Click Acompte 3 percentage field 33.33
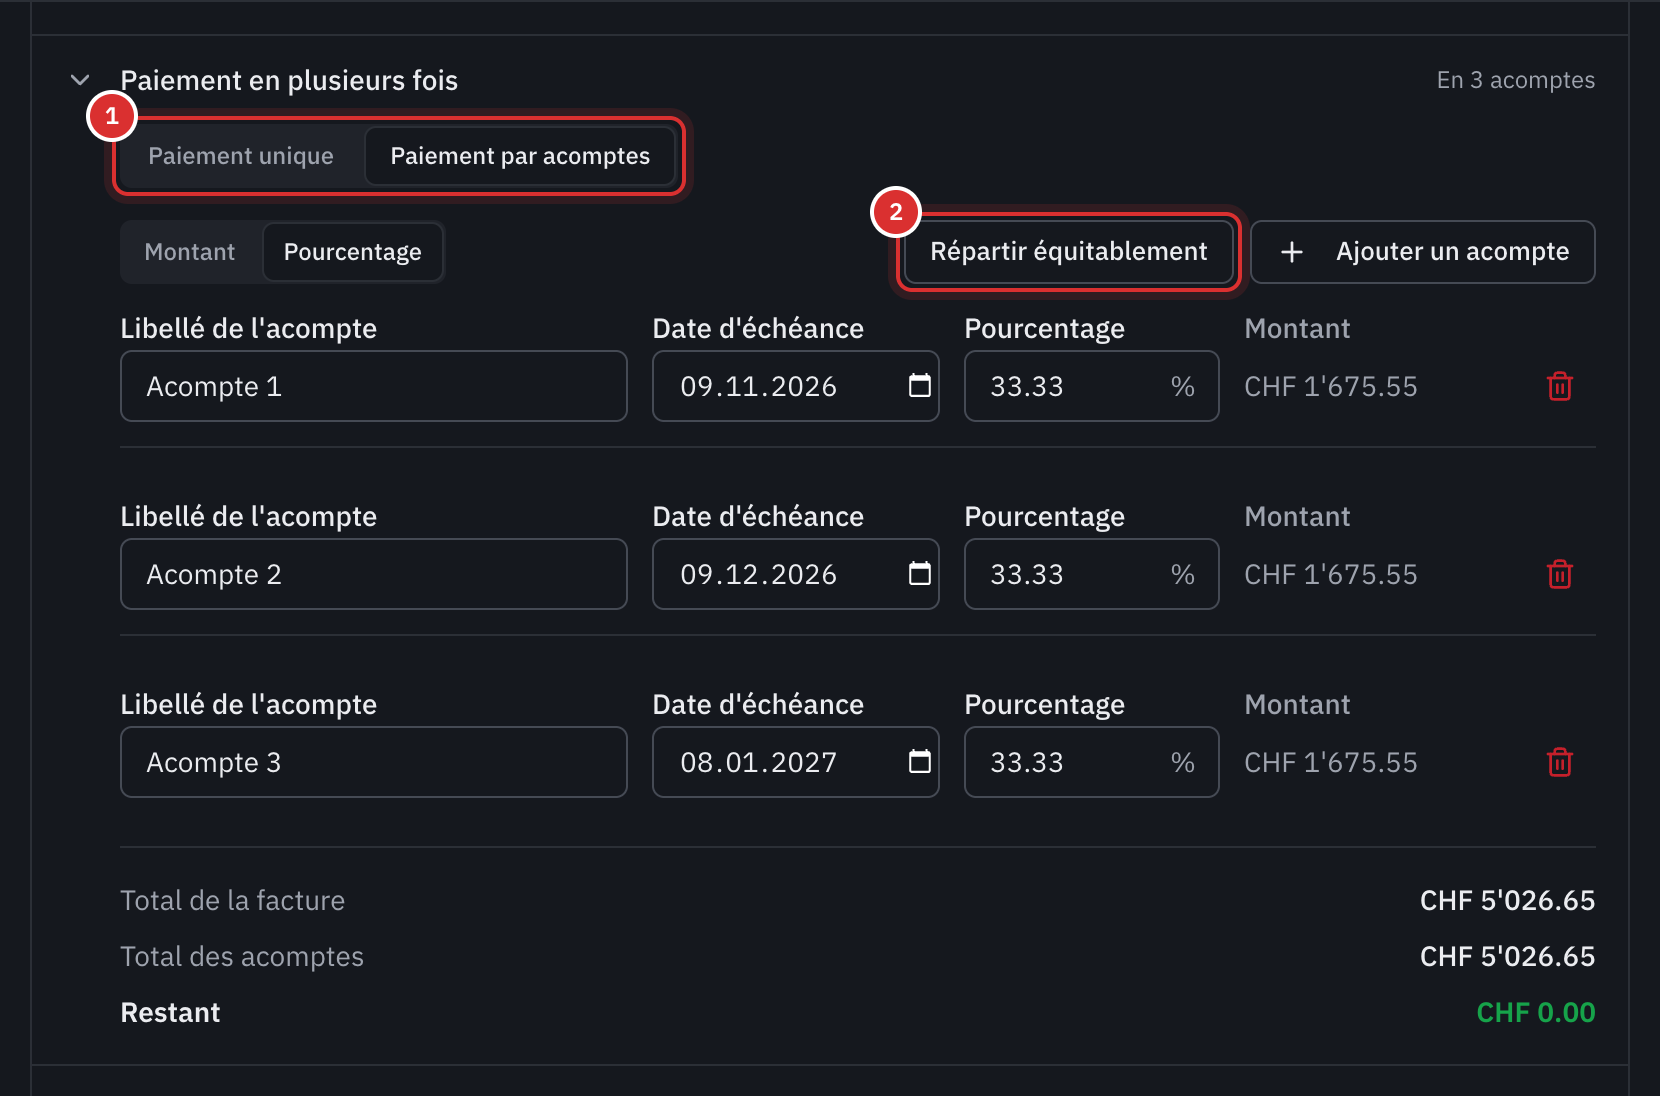 (x=1092, y=762)
